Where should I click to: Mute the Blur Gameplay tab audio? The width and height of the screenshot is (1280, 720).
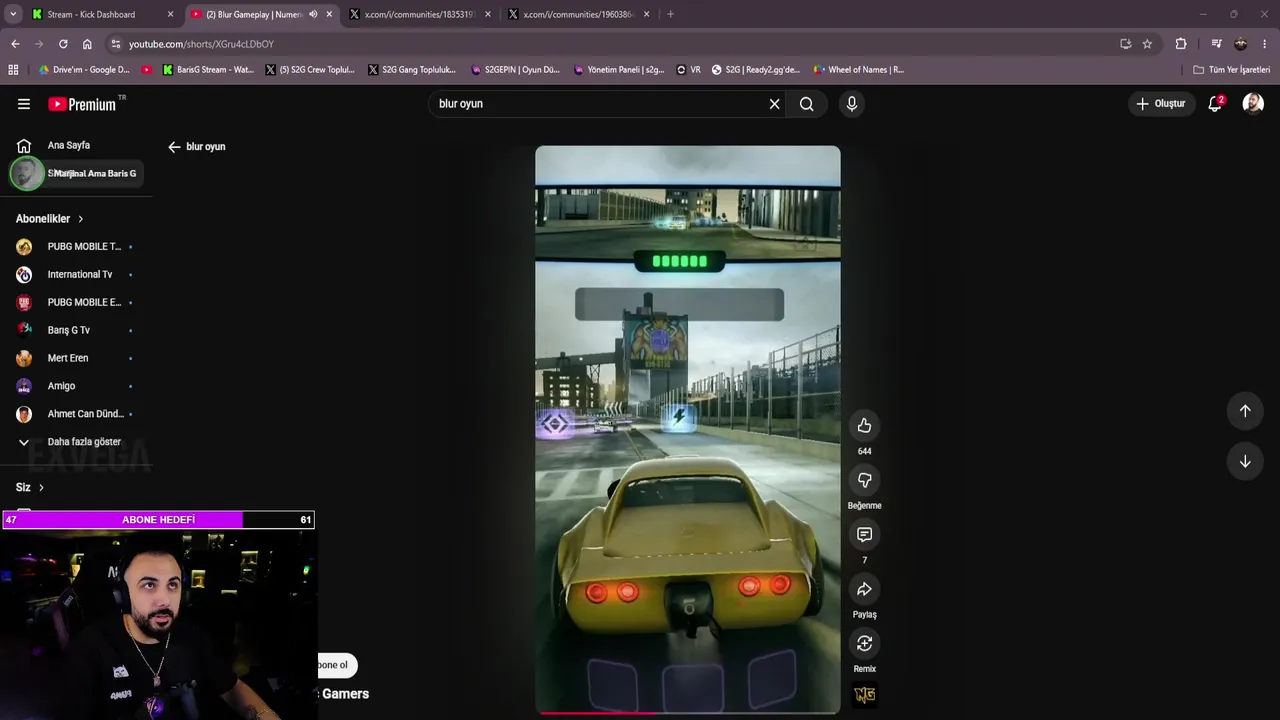coord(313,14)
